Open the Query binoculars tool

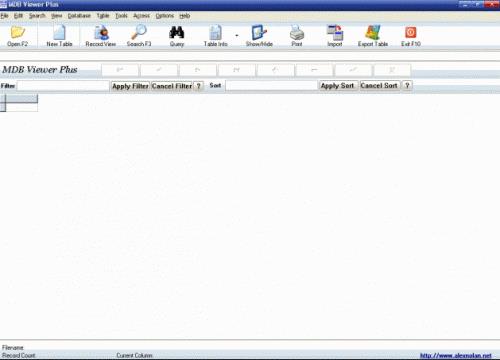[177, 36]
